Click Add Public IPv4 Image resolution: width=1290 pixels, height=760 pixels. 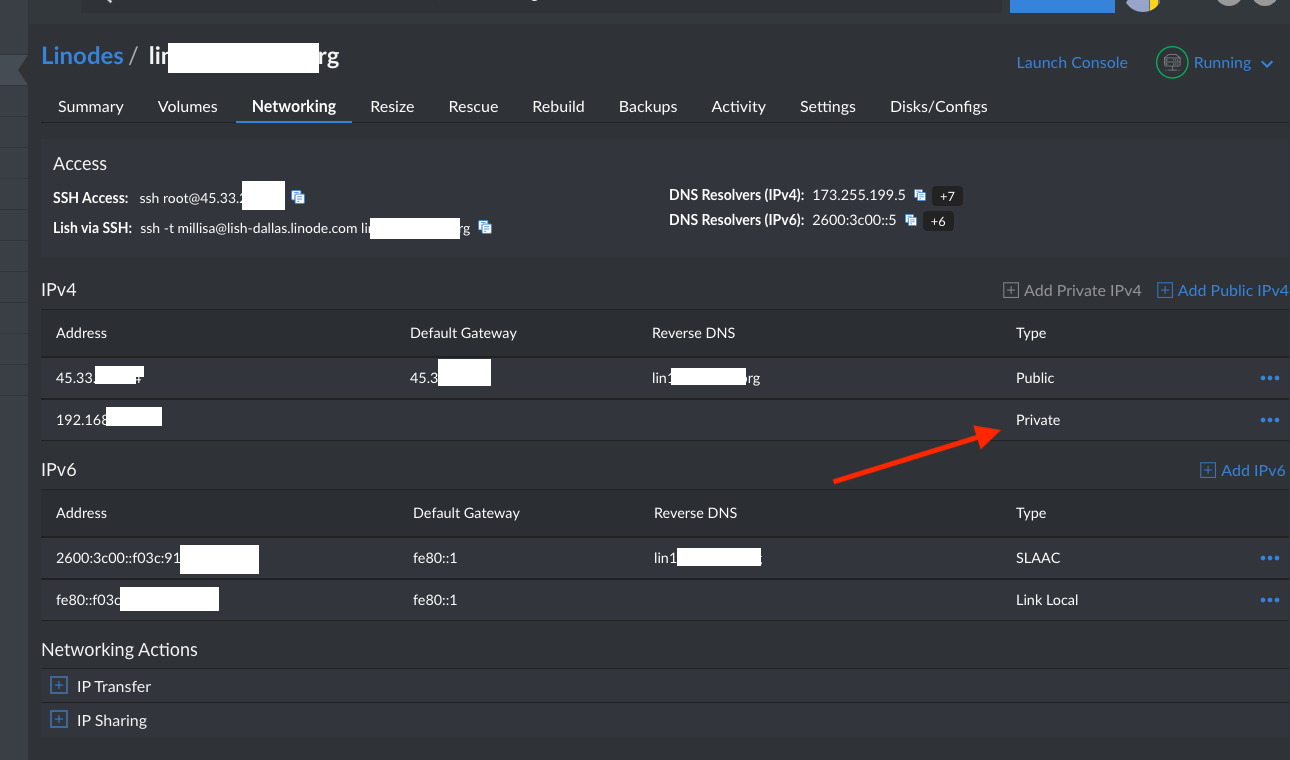[1223, 290]
